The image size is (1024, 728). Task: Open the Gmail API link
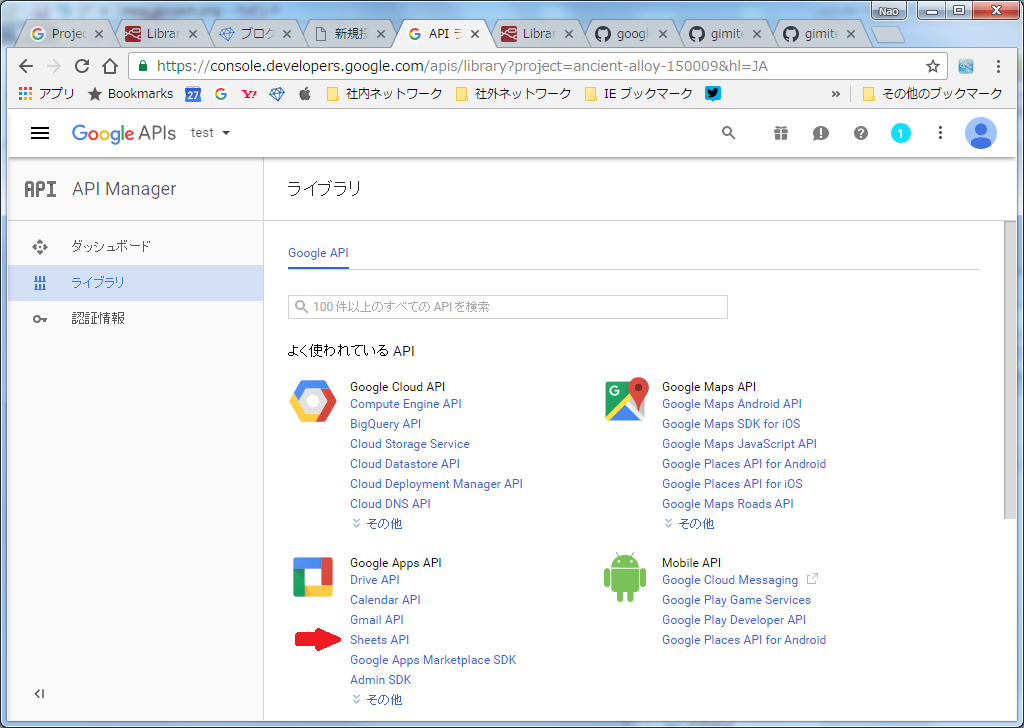click(377, 620)
